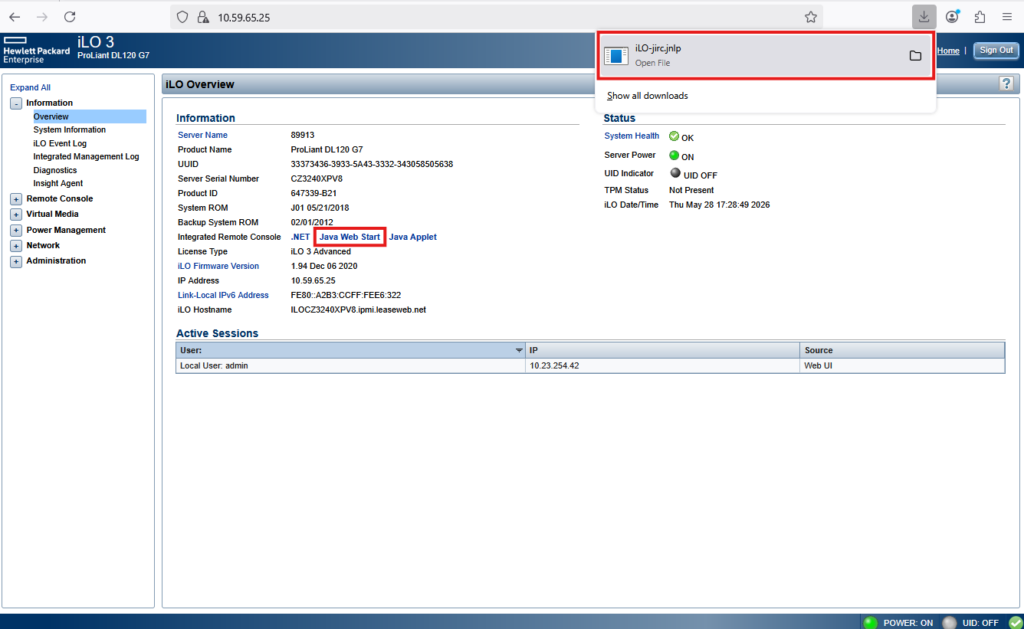The height and width of the screenshot is (629, 1024).
Task: Click the Link-Local IPv6 Address link
Action: click(x=223, y=295)
